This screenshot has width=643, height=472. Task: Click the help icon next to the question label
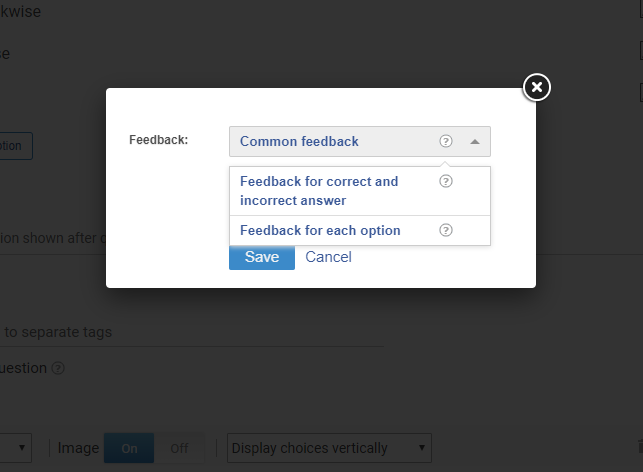coord(58,368)
